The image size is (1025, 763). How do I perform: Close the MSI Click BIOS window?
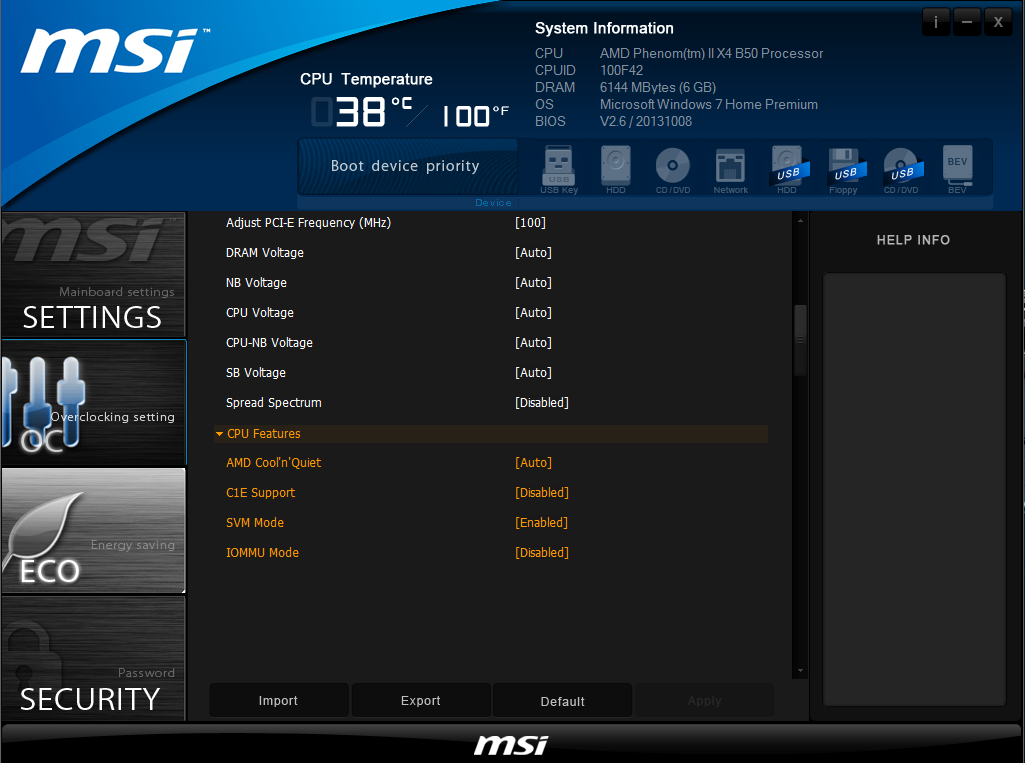coord(998,22)
